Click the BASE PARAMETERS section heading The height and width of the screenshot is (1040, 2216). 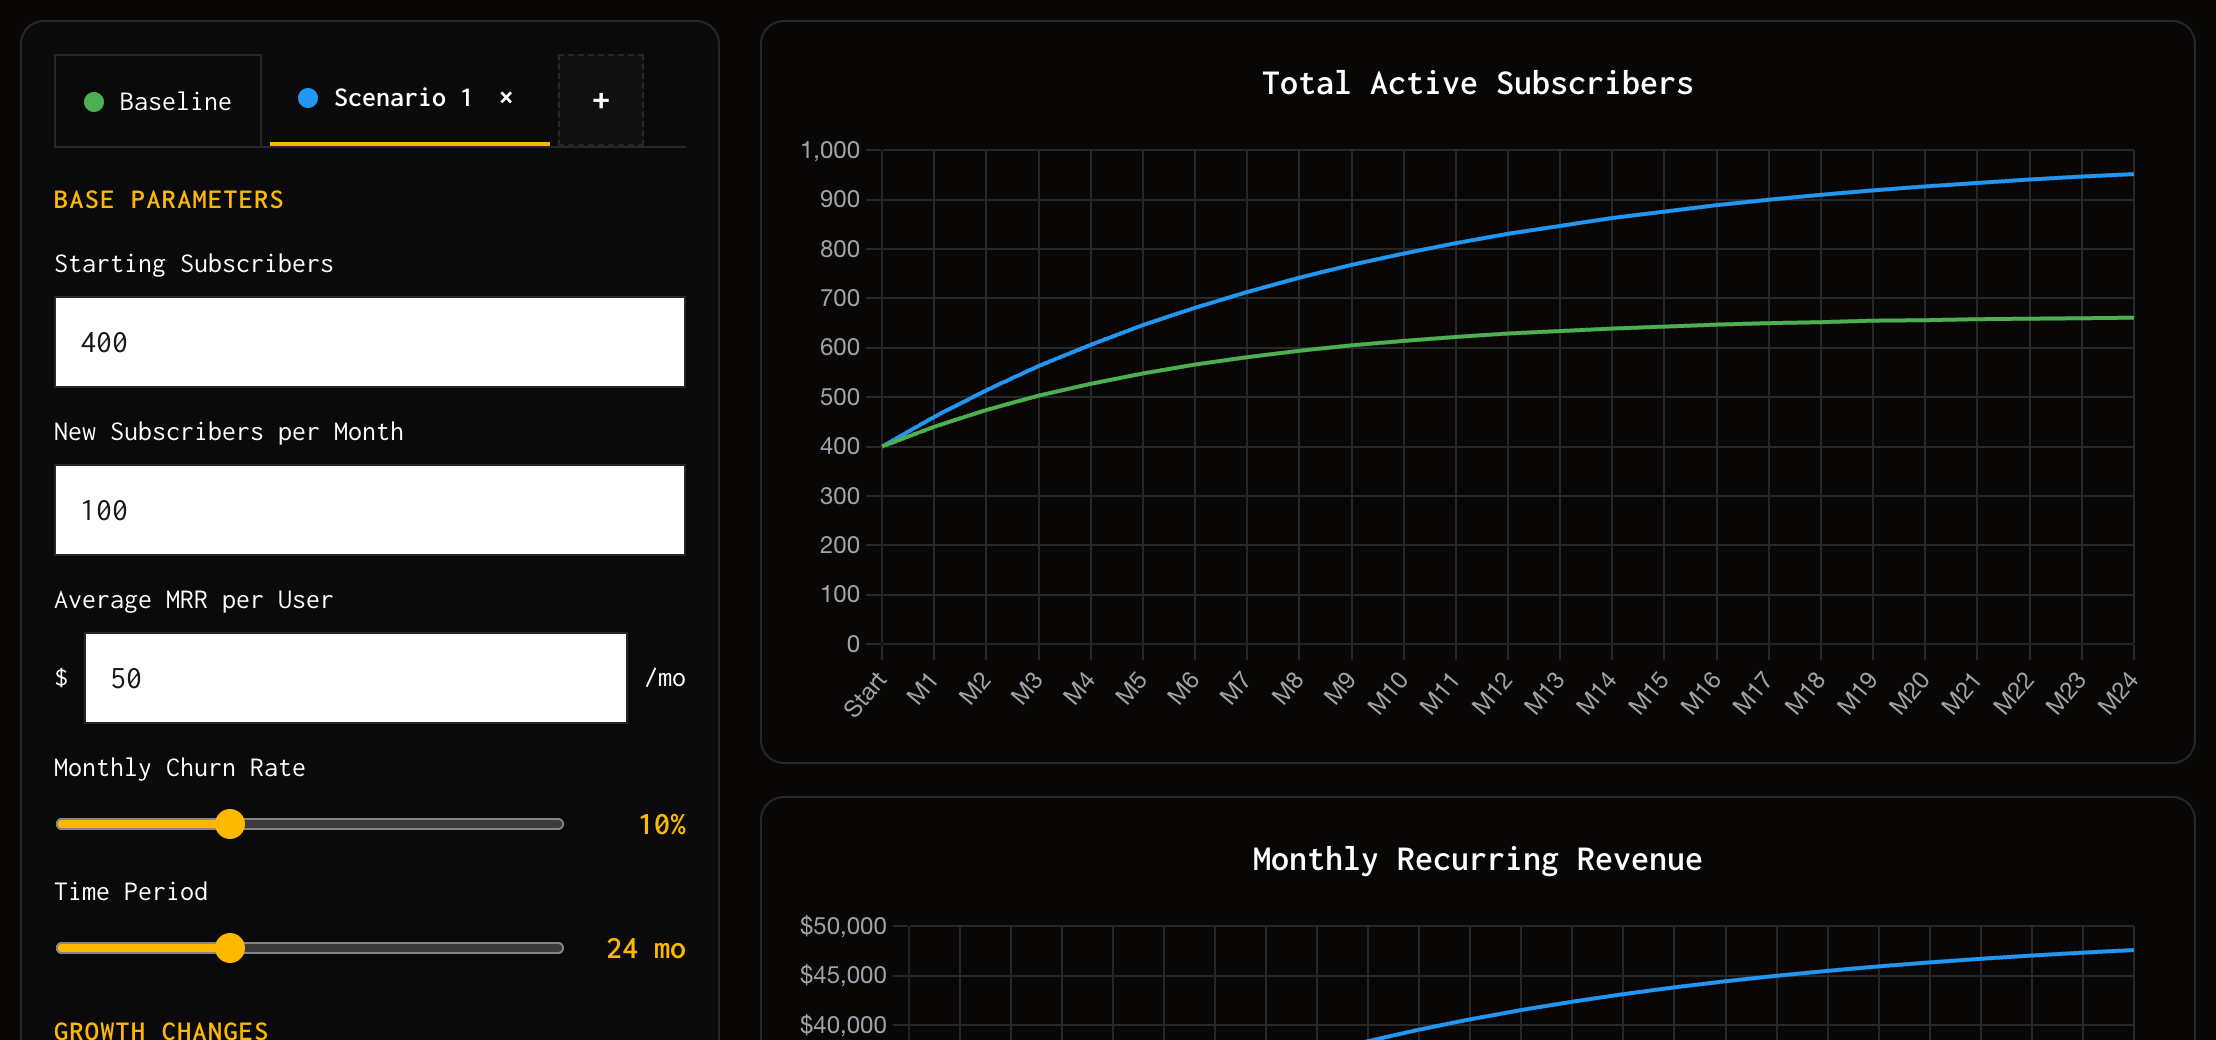click(x=168, y=199)
